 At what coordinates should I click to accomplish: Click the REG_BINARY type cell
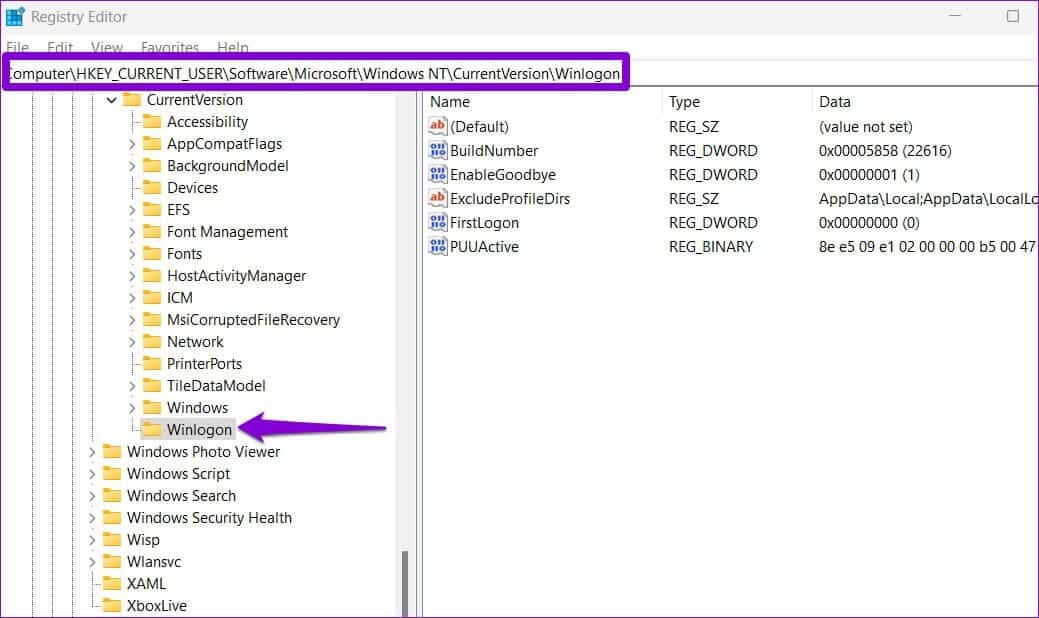(x=711, y=246)
